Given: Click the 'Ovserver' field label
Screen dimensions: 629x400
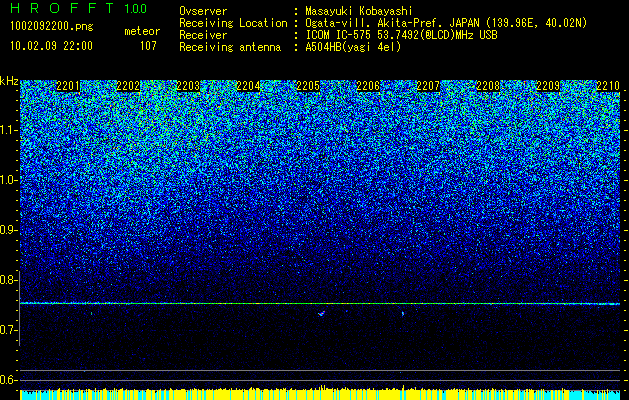Looking at the screenshot, I should tap(203, 11).
